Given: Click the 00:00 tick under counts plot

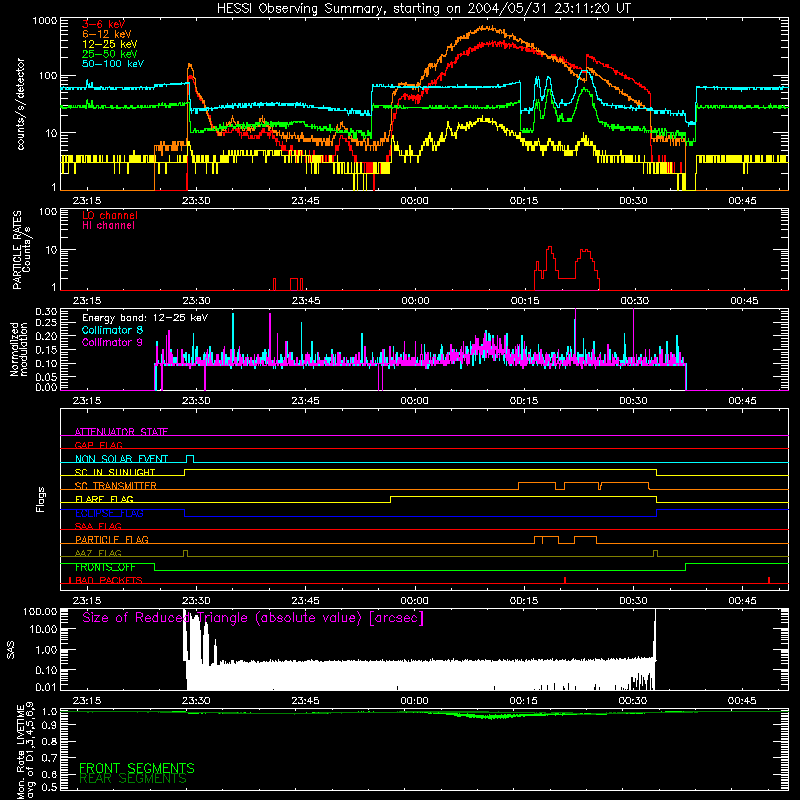Looking at the screenshot, I should click(x=414, y=201).
